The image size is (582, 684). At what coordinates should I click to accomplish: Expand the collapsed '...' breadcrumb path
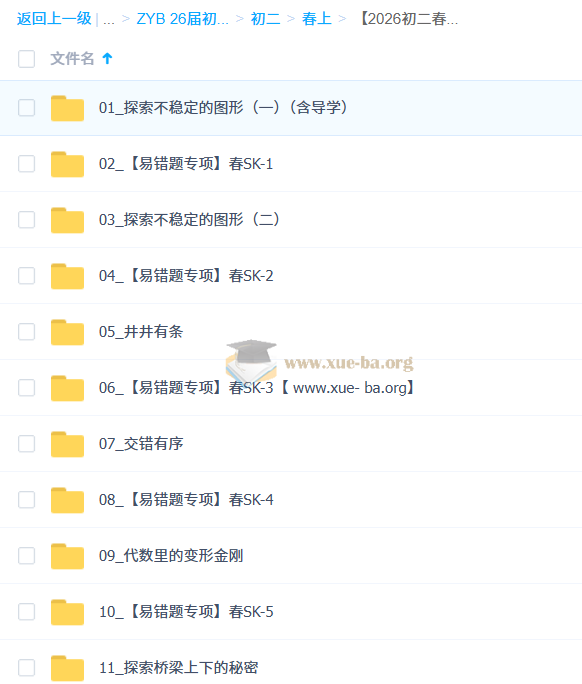click(x=109, y=19)
